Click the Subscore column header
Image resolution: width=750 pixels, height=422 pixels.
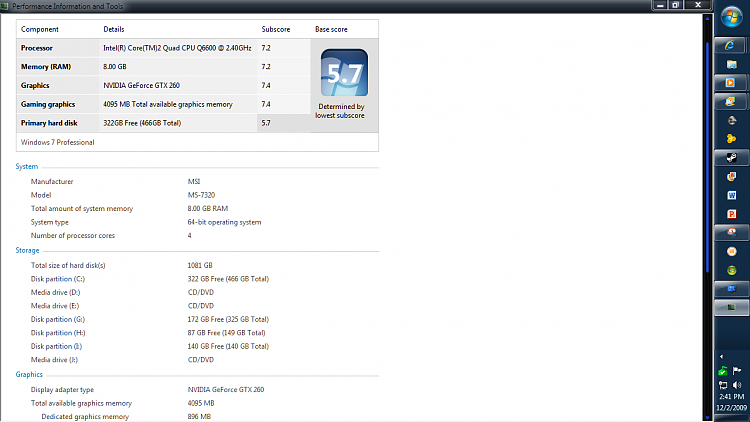[x=276, y=29]
